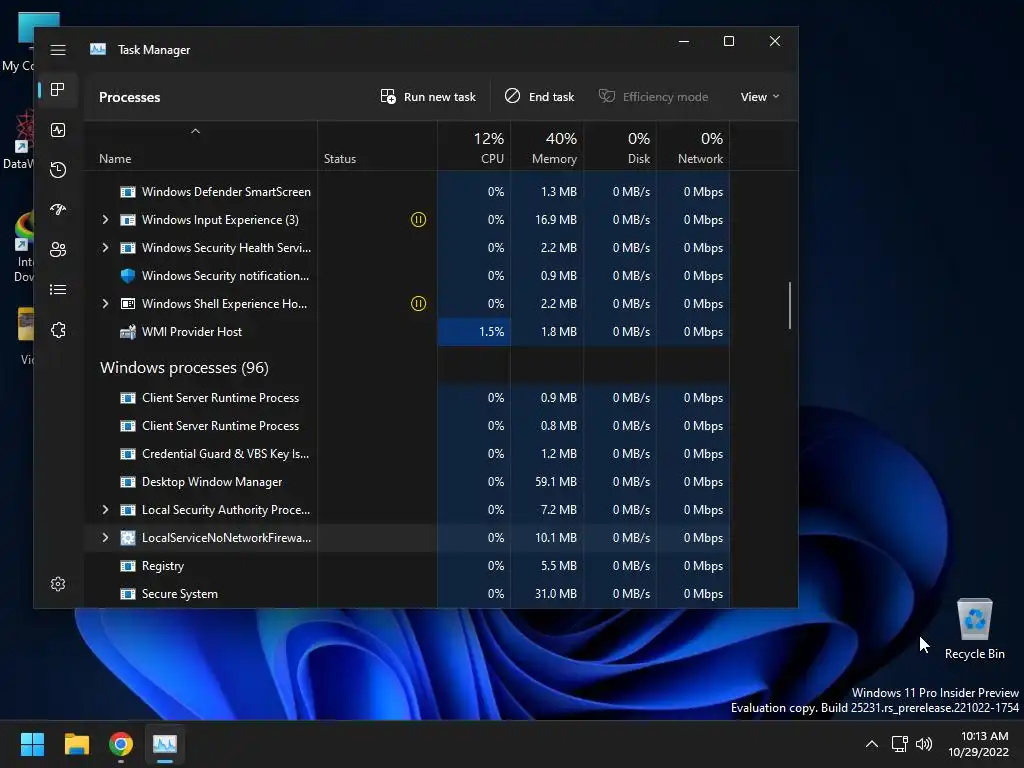The image size is (1024, 768).
Task: Expand LocalServiceNoNetworkFirewall row
Action: 105,537
